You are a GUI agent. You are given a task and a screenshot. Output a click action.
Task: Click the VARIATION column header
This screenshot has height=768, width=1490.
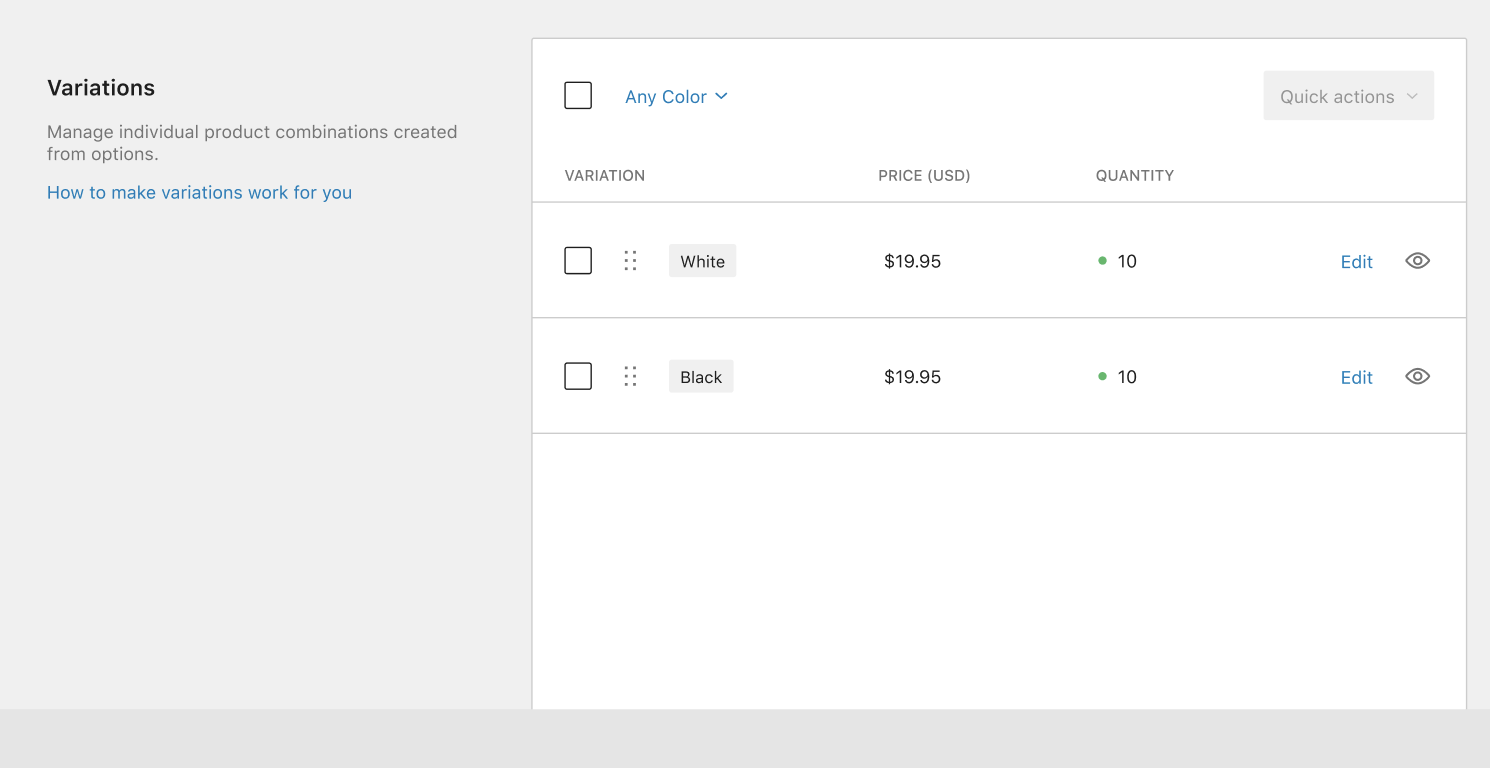605,175
